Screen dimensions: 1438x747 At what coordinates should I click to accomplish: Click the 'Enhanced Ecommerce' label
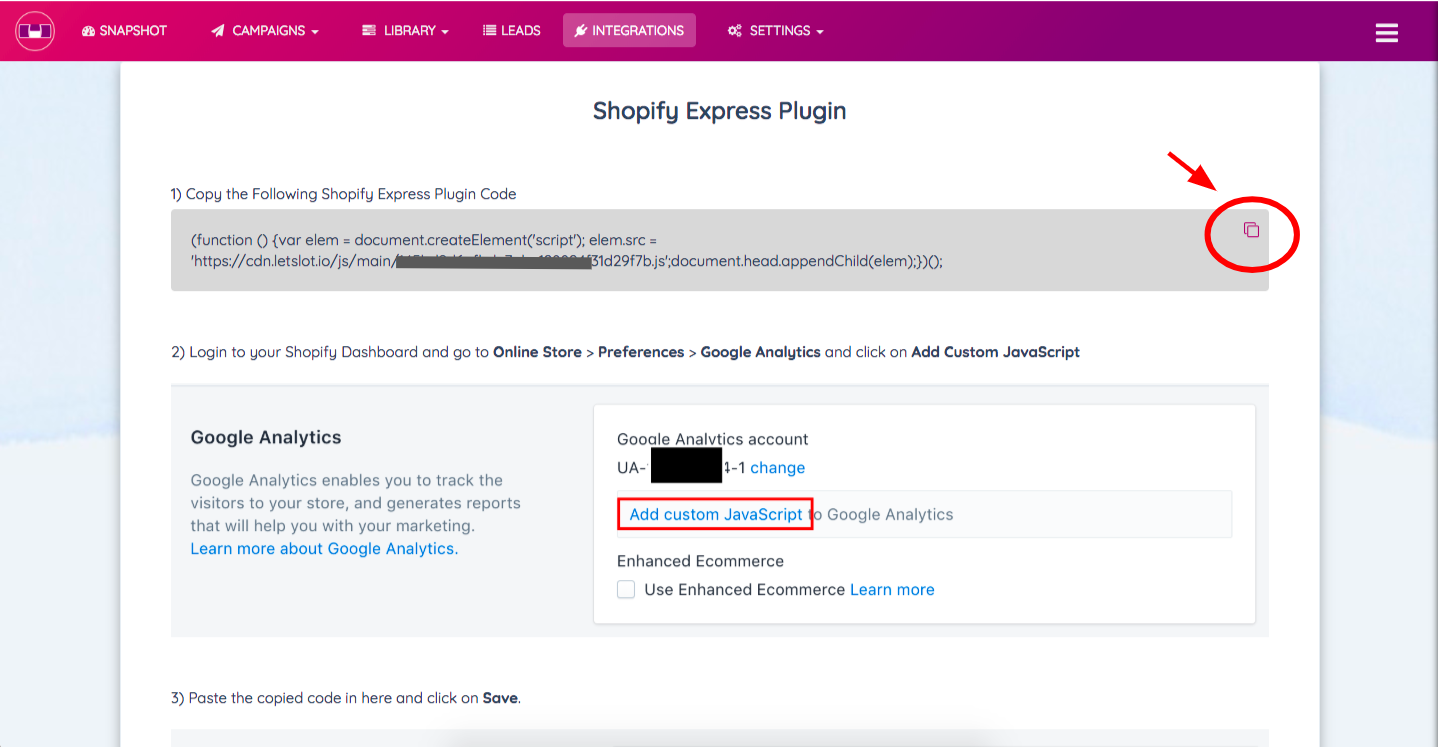[700, 561]
